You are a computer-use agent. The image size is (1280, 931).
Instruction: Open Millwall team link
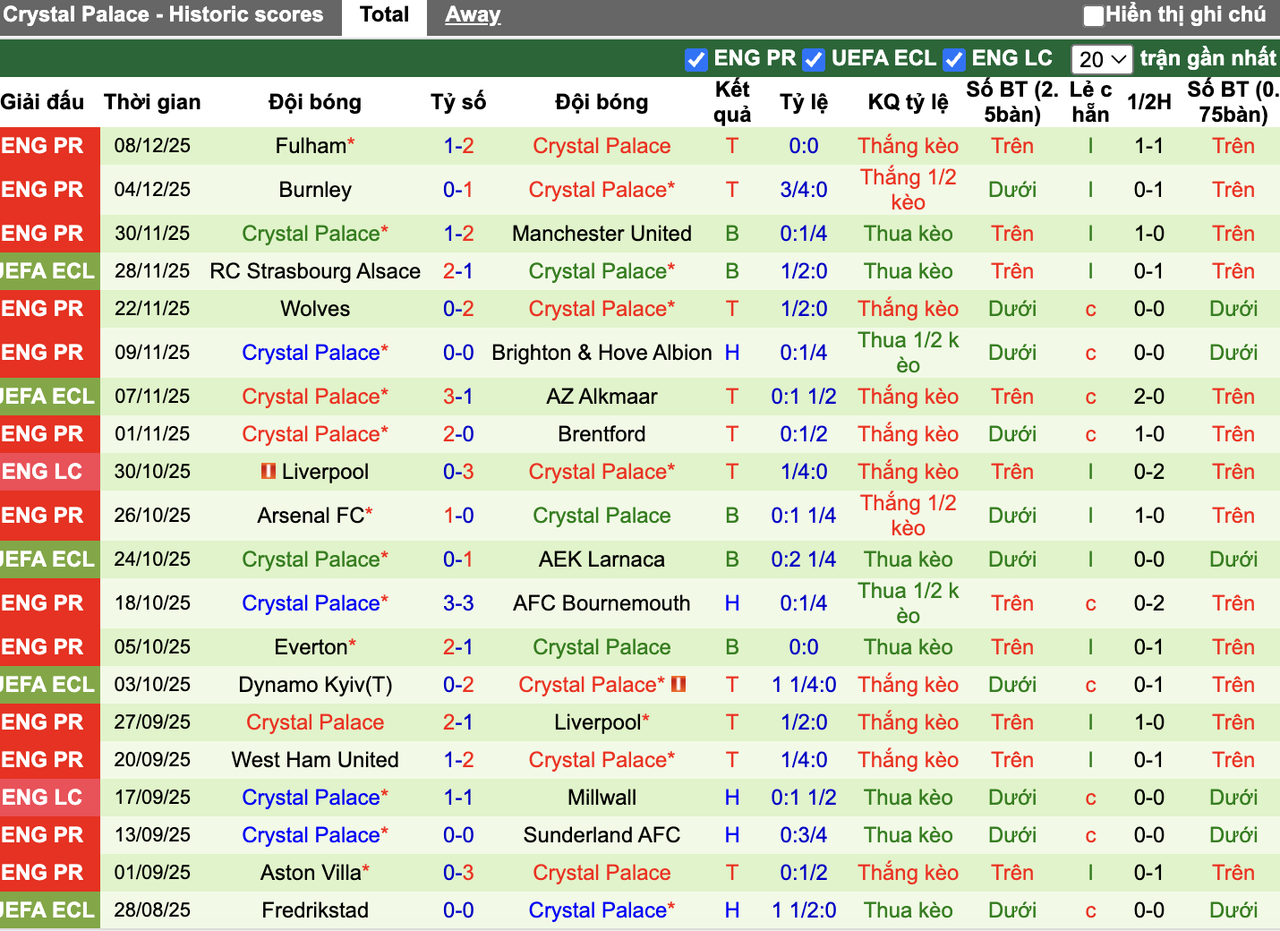602,799
